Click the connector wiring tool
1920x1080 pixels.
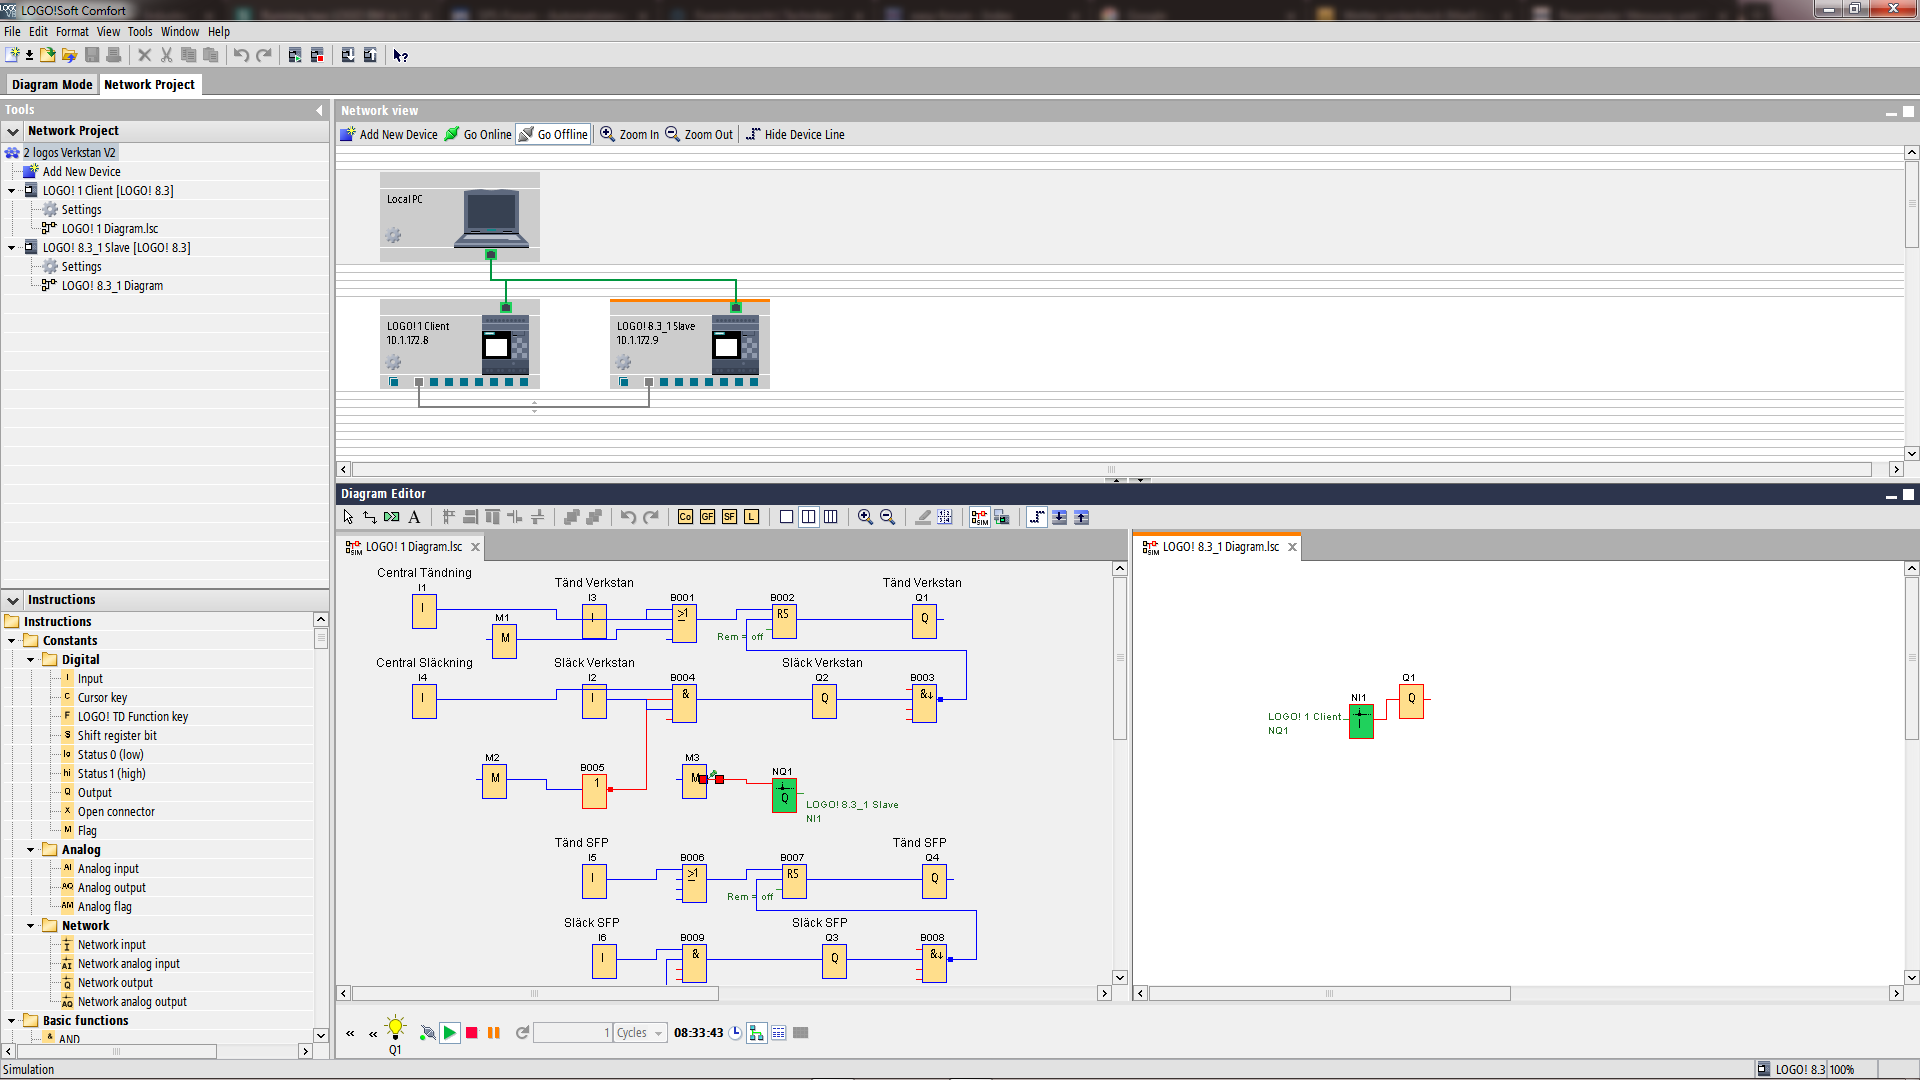[x=370, y=517]
